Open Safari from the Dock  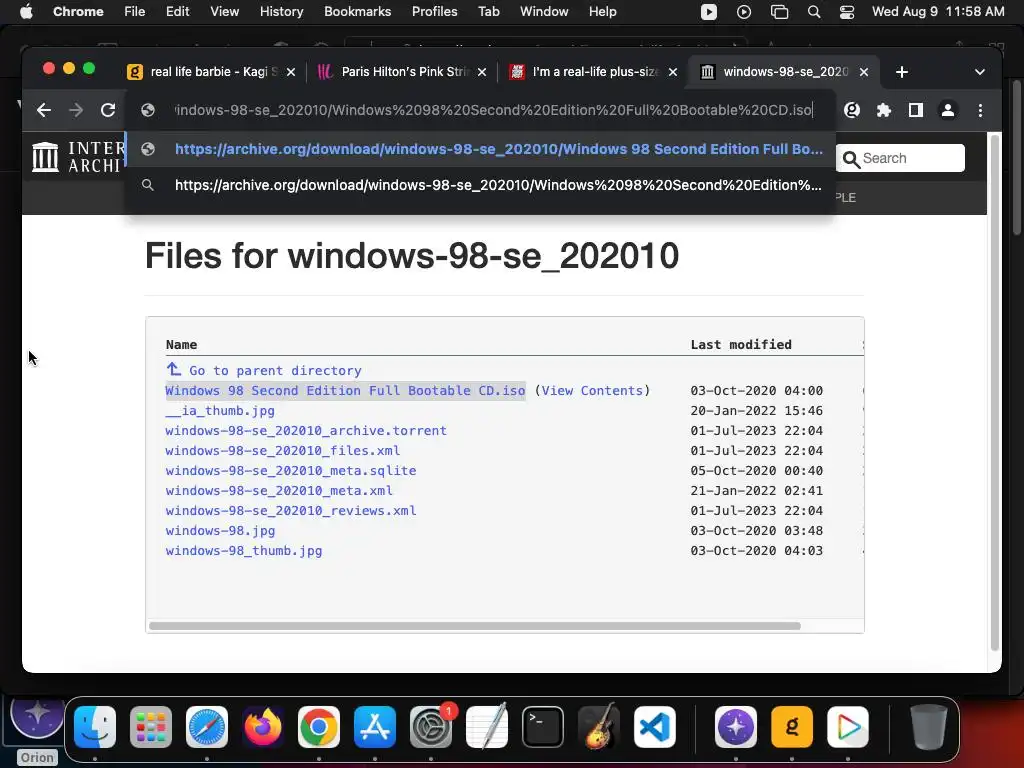pyautogui.click(x=207, y=727)
